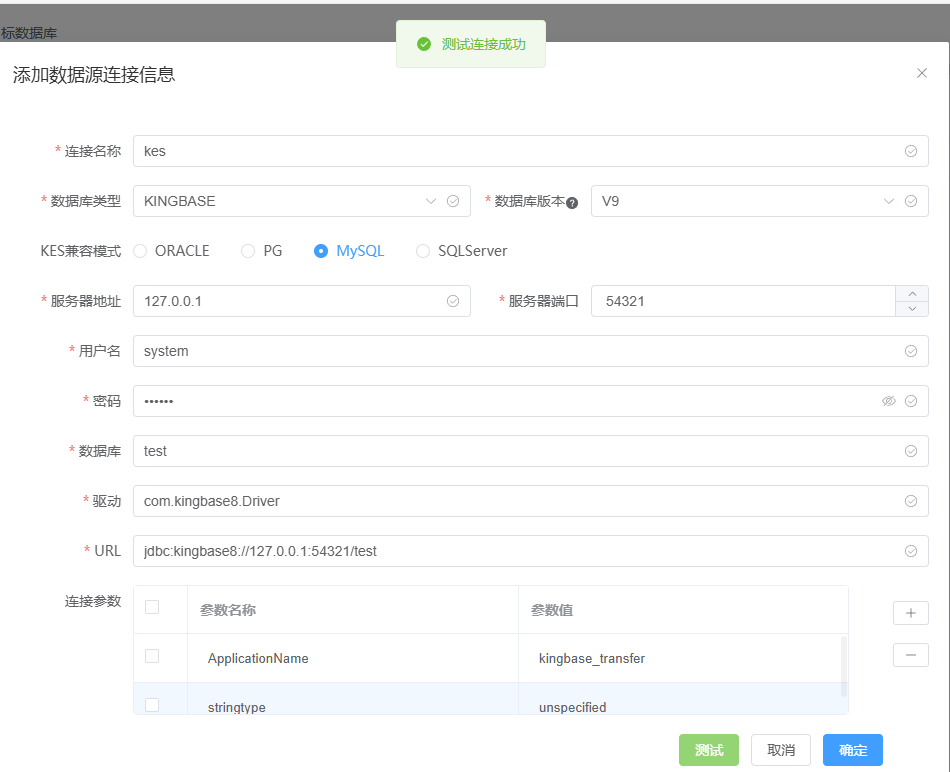
Task: Click the plus icon to add parameter
Action: pos(911,613)
